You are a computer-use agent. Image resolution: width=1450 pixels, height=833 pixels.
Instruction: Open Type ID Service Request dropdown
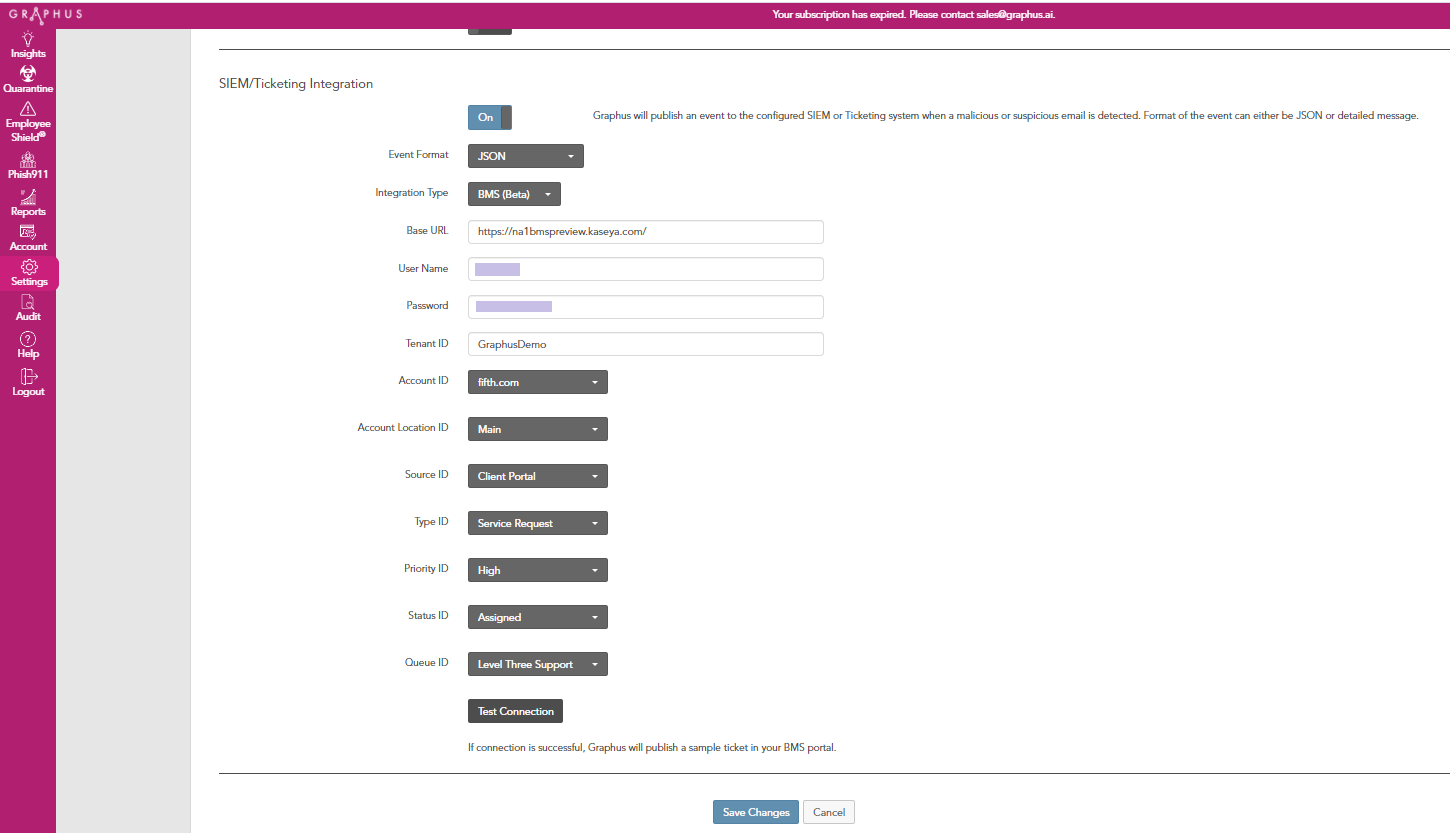[x=538, y=523]
